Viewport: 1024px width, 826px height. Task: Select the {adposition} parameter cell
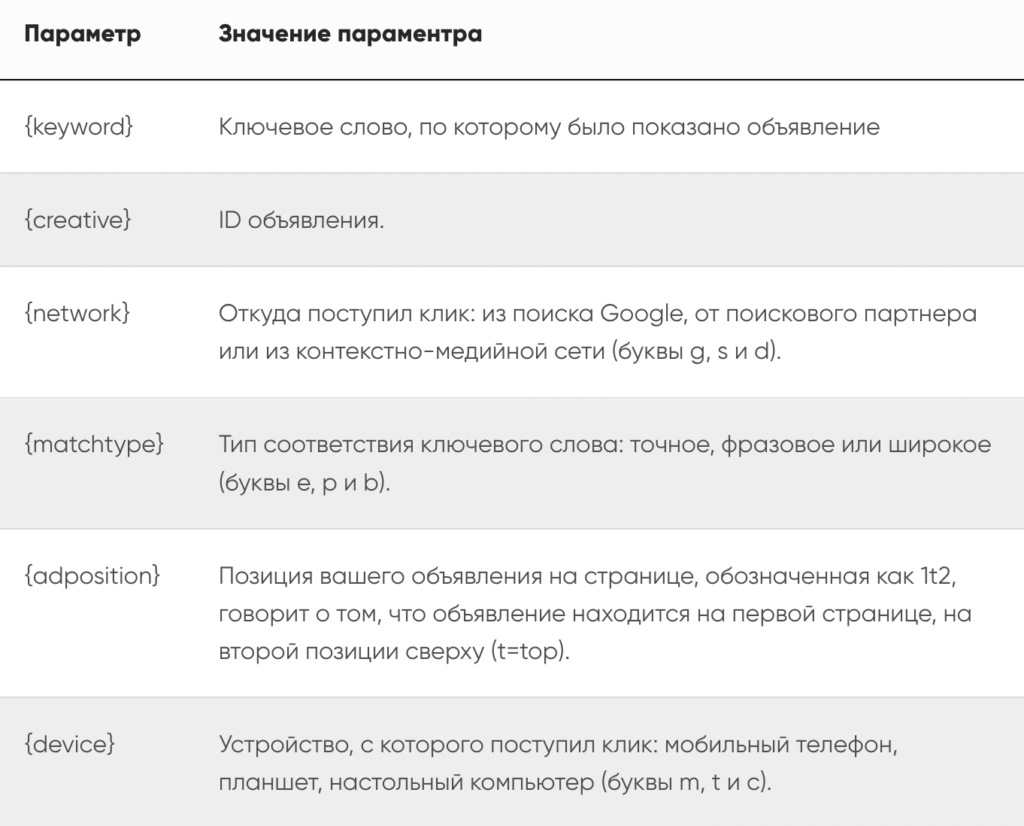[92, 576]
